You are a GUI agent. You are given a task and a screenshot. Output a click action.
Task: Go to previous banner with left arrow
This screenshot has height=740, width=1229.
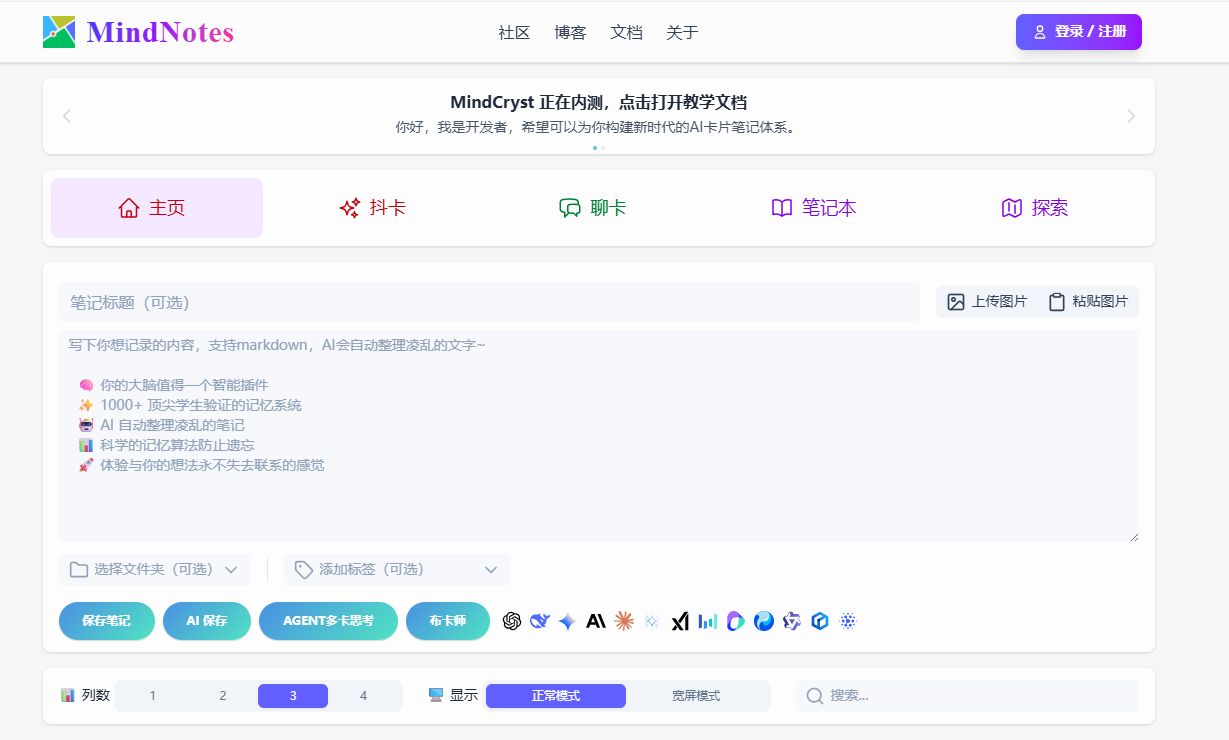point(67,116)
